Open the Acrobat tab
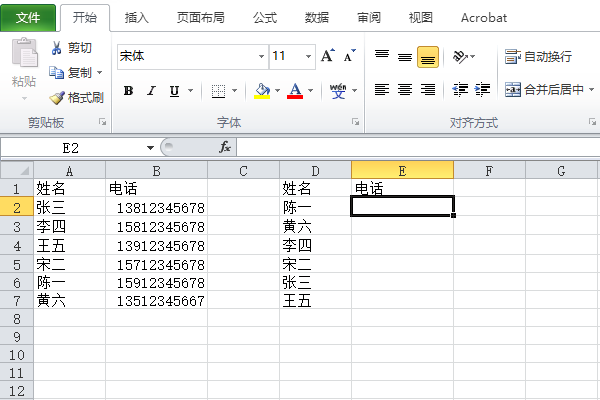The height and width of the screenshot is (400, 600). pos(484,18)
